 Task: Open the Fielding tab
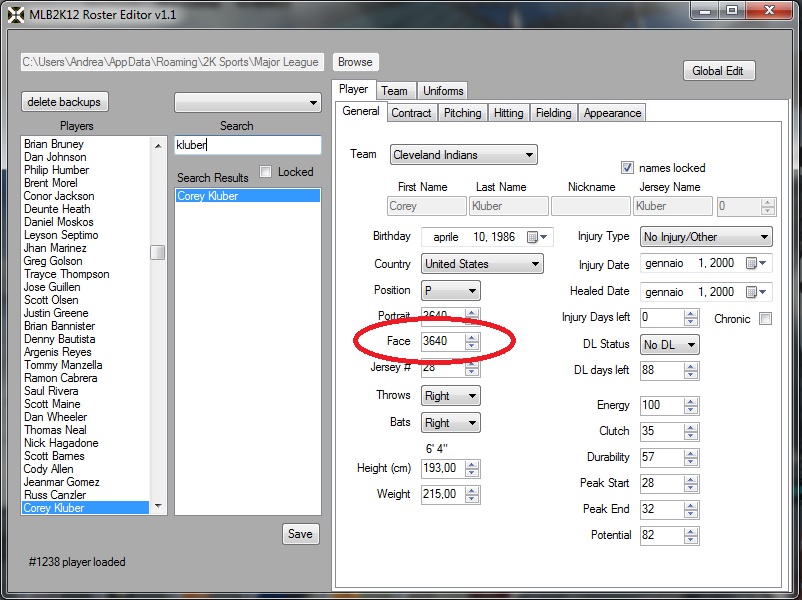(x=553, y=113)
